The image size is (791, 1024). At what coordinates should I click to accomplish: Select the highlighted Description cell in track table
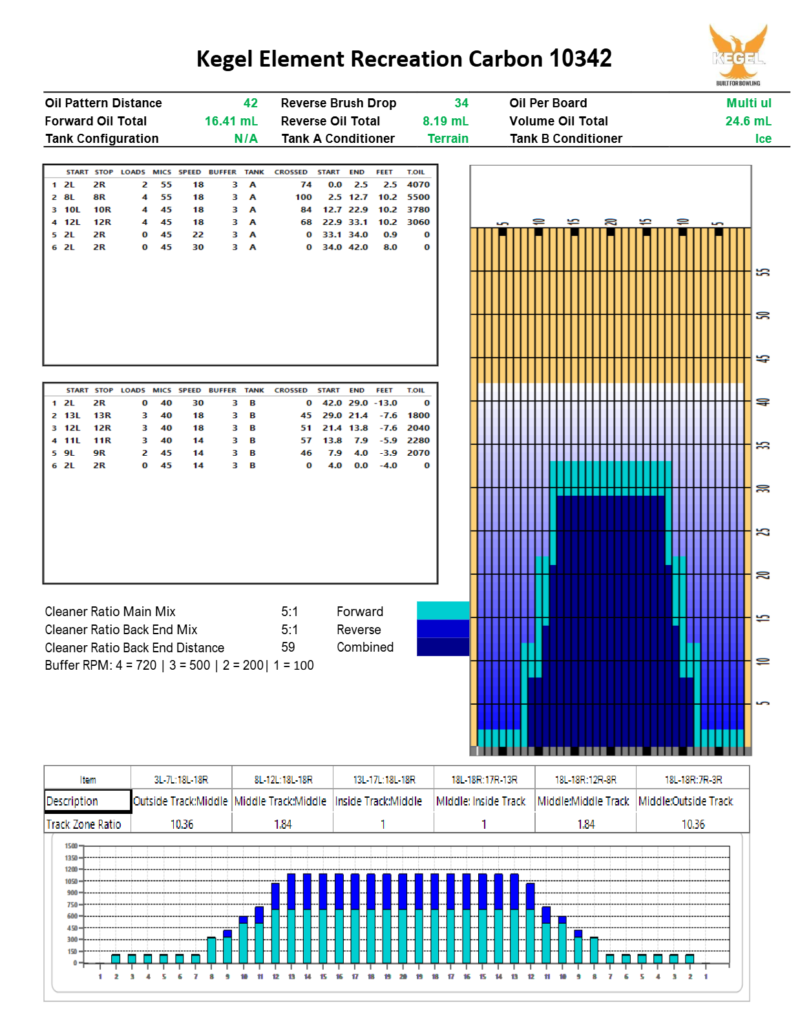pyautogui.click(x=87, y=801)
